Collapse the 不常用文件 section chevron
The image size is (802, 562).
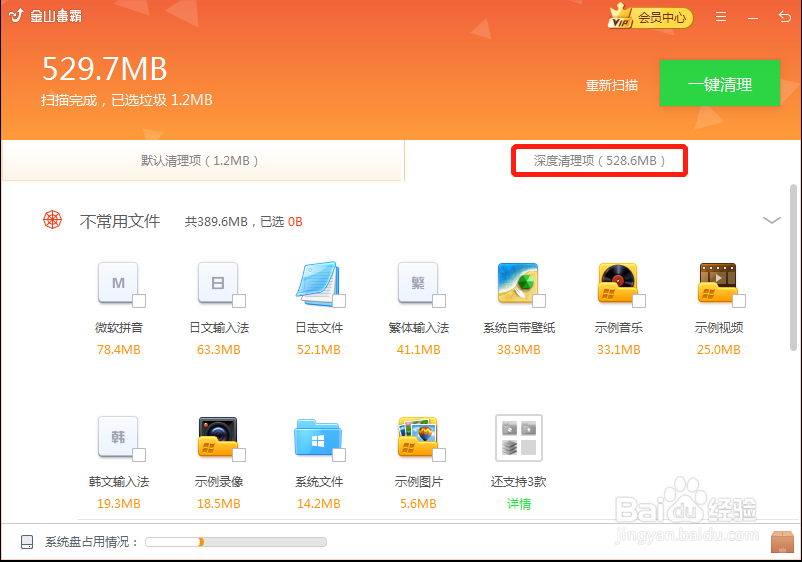771,220
